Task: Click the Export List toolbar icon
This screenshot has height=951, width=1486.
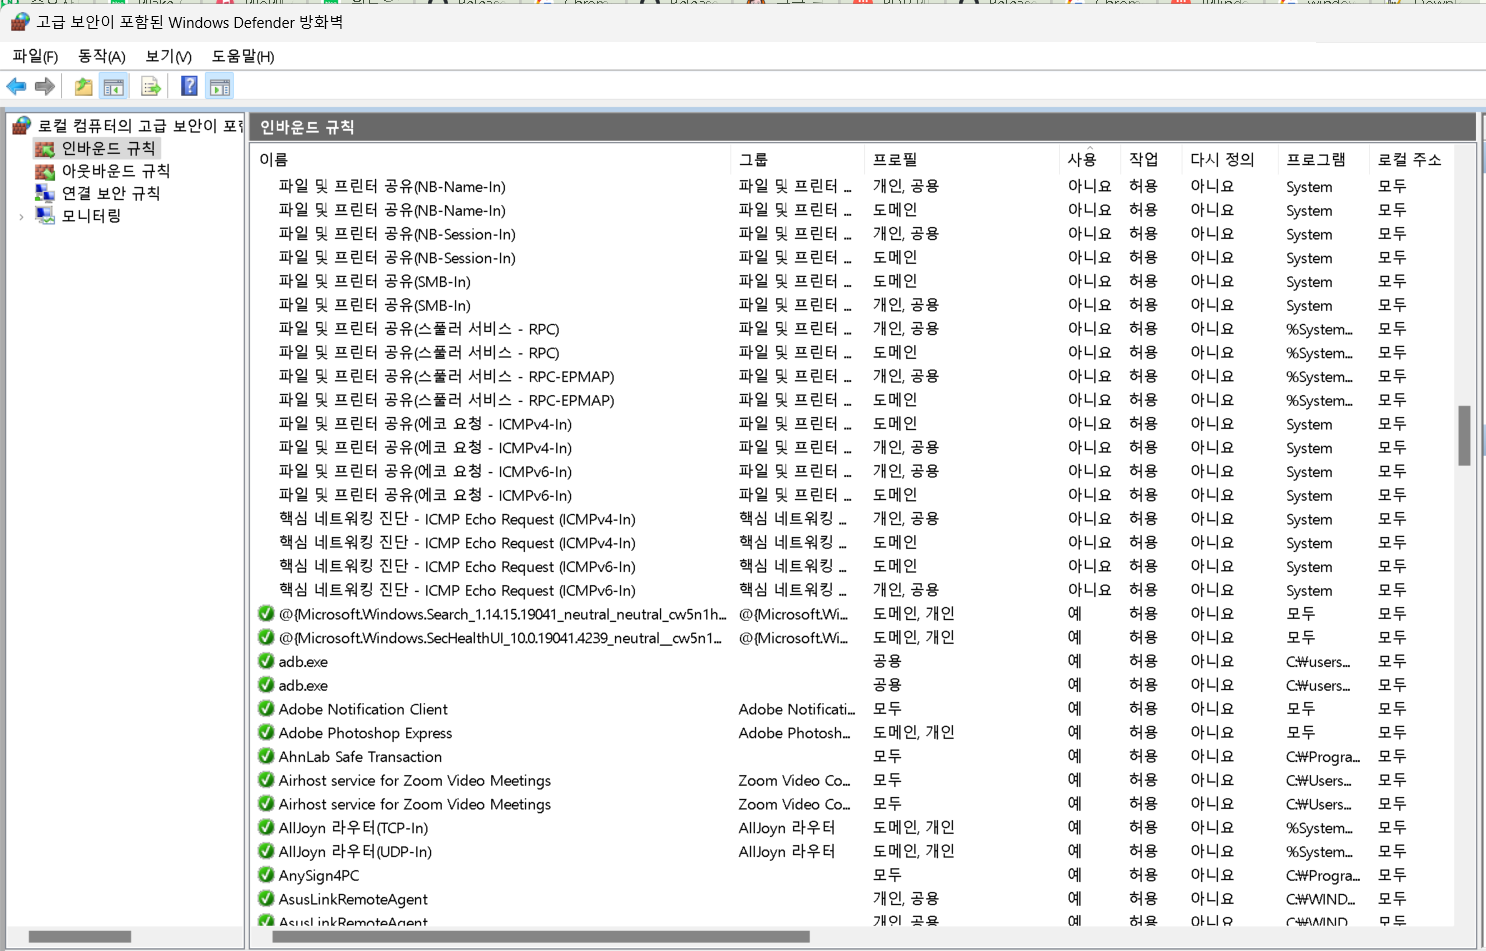Action: (x=151, y=87)
